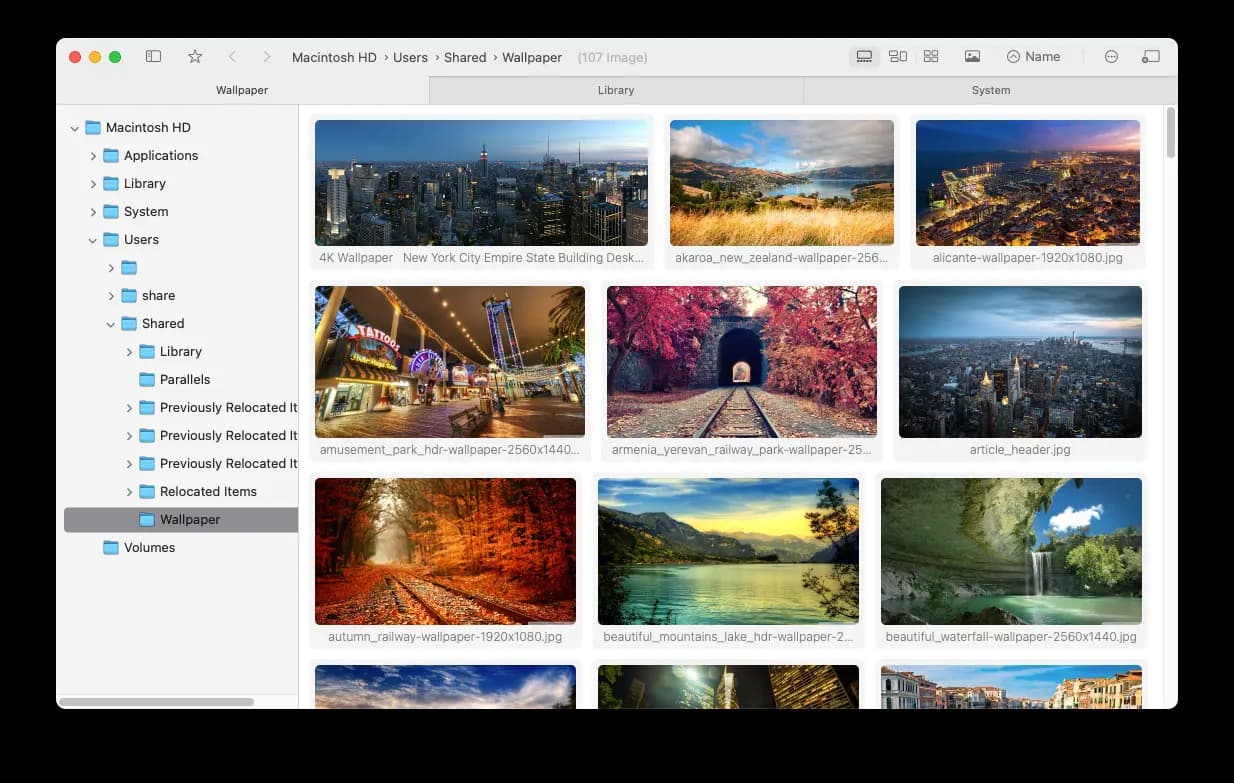Viewport: 1234px width, 783px height.
Task: Select the autumn_railway wallpaper thumbnail
Action: 445,551
